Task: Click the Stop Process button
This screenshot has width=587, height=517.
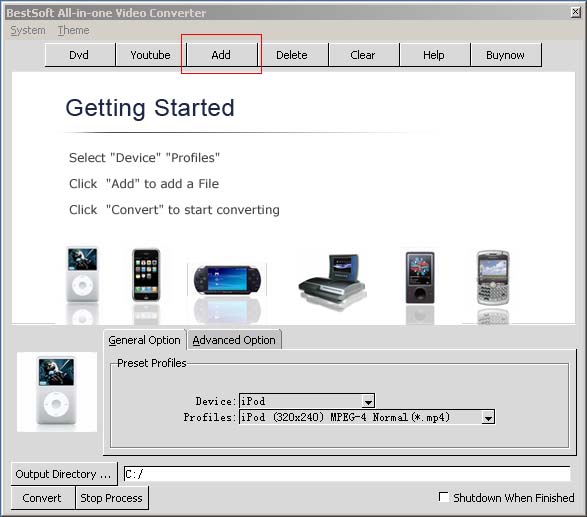Action: click(112, 498)
